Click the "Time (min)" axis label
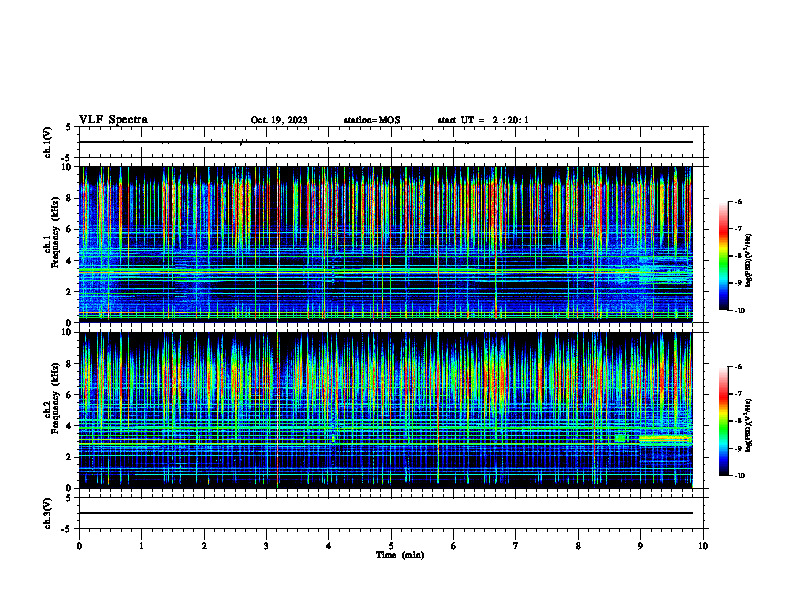The width and height of the screenshot is (792, 612). (400, 555)
